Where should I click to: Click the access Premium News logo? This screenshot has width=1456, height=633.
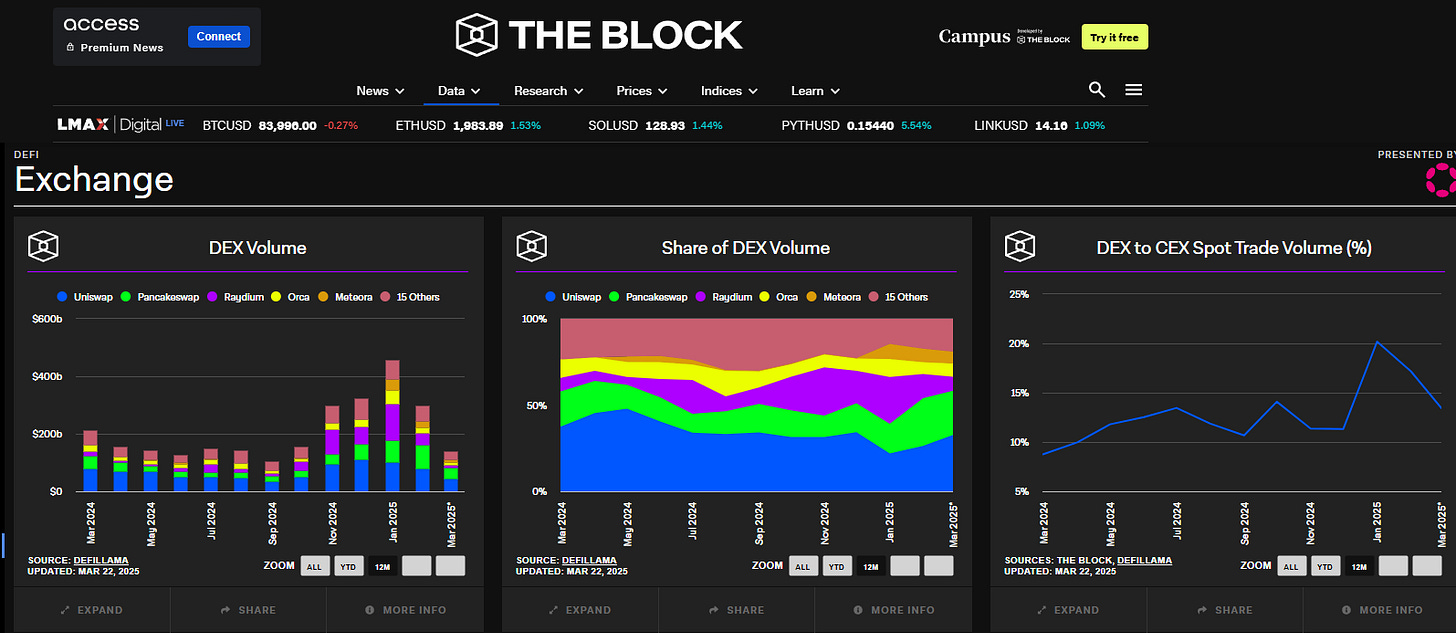113,35
